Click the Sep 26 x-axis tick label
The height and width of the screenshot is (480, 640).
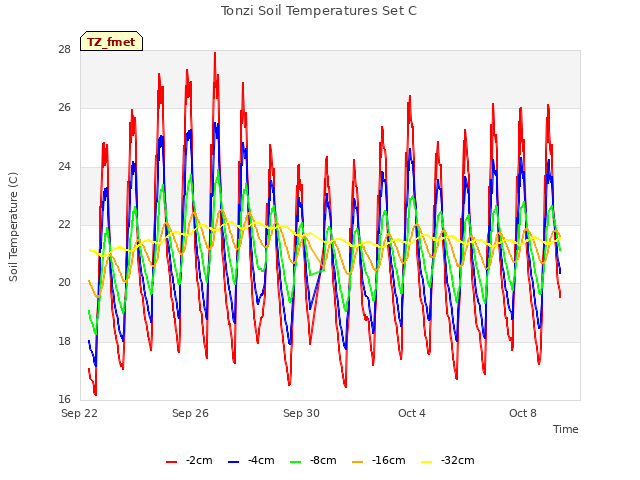(x=190, y=413)
